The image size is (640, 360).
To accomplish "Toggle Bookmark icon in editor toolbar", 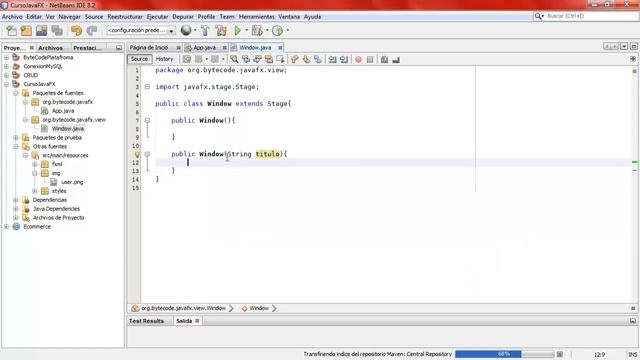I will pyautogui.click(x=318, y=59).
